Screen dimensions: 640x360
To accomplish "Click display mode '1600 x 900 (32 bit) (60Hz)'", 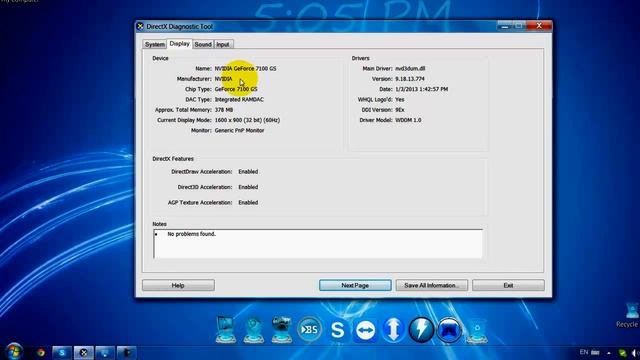I will tap(247, 120).
